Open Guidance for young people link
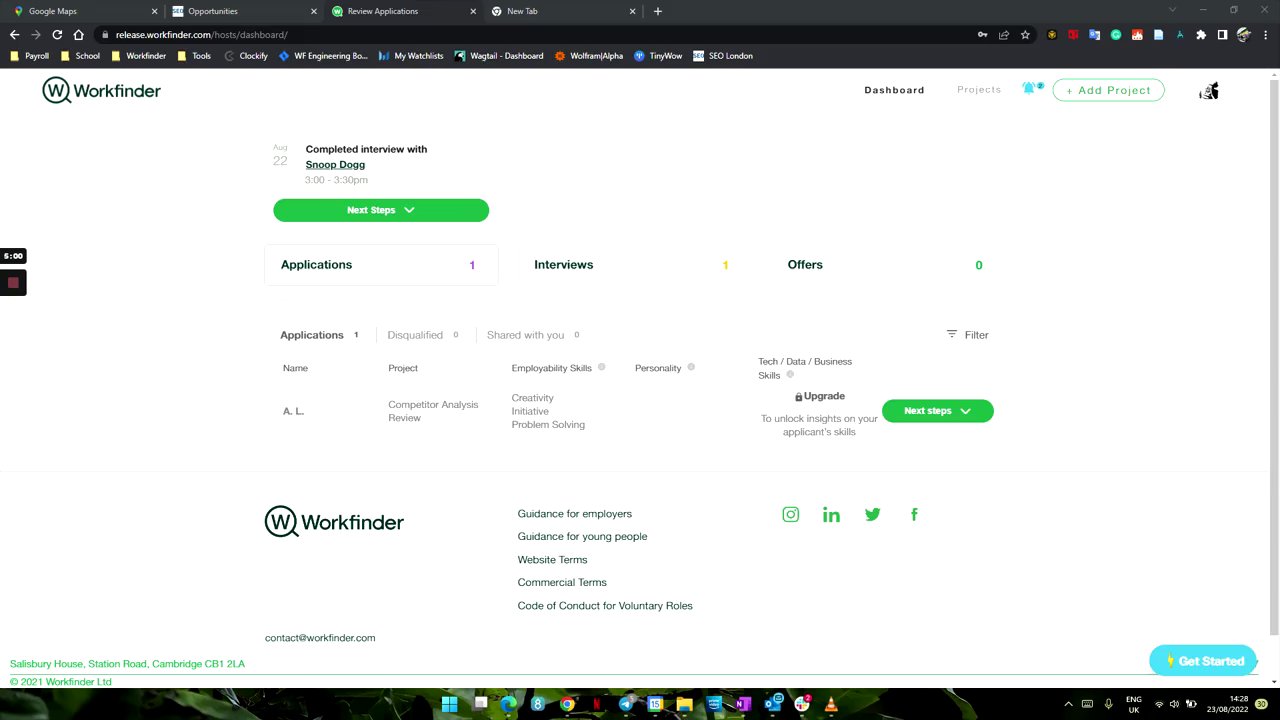 (582, 536)
